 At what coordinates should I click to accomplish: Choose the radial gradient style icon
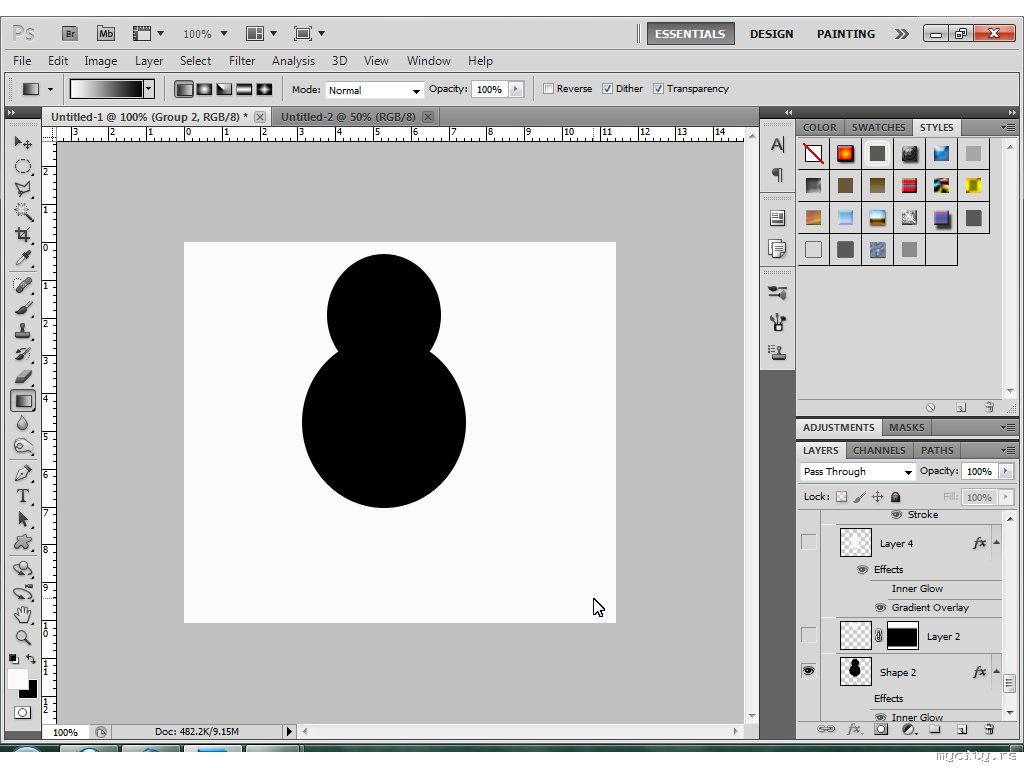pos(204,89)
